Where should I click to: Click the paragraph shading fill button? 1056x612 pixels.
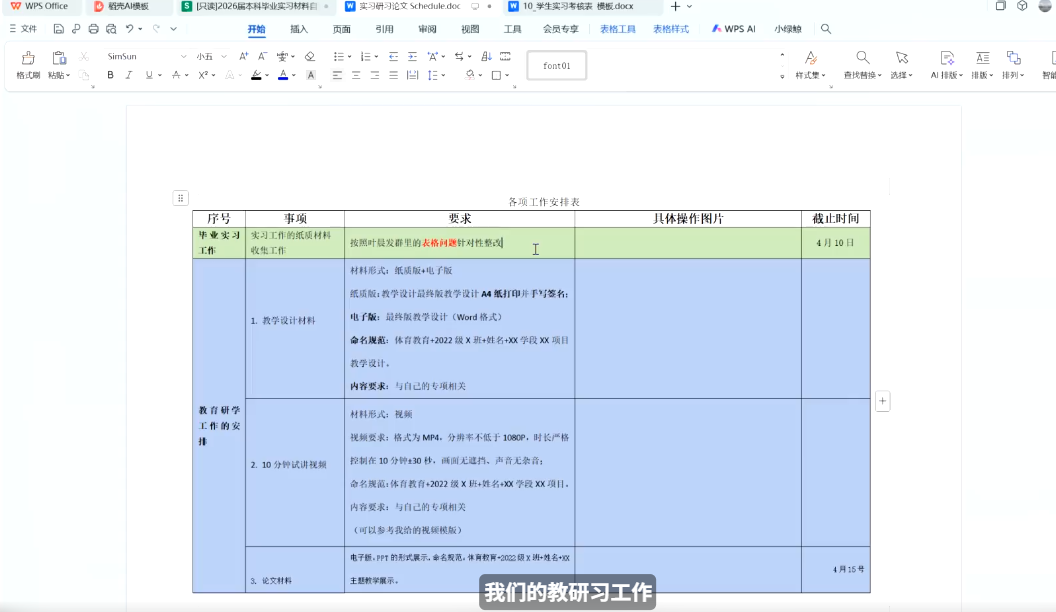(469, 75)
